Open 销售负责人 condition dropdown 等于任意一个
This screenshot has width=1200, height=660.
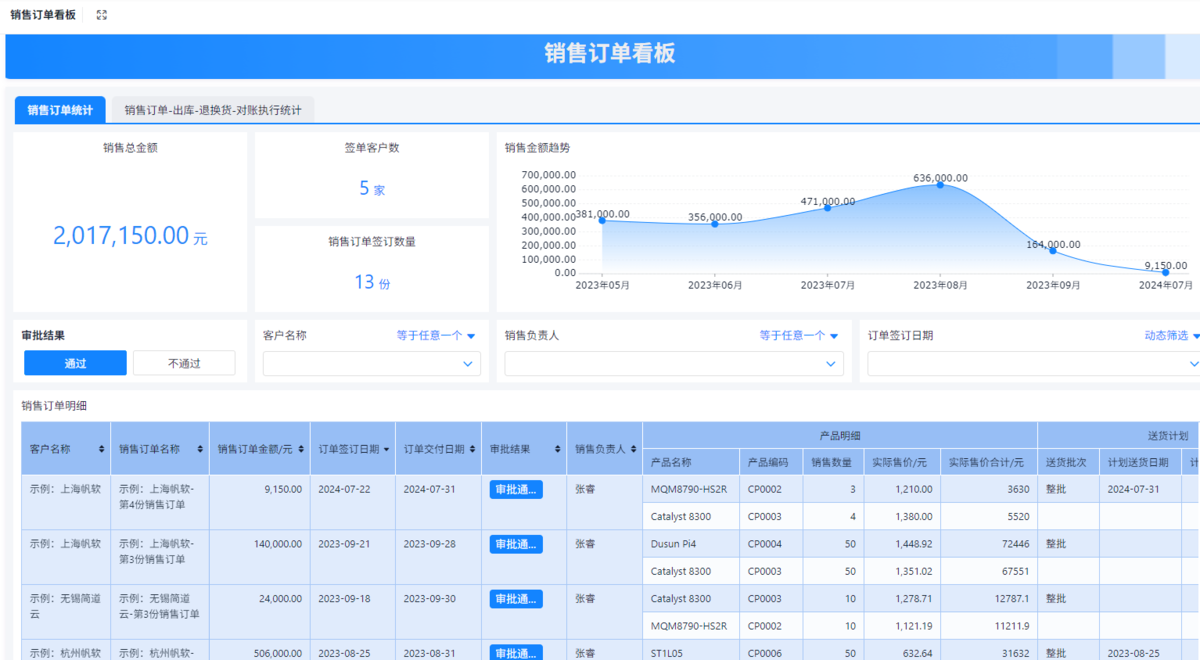click(798, 336)
